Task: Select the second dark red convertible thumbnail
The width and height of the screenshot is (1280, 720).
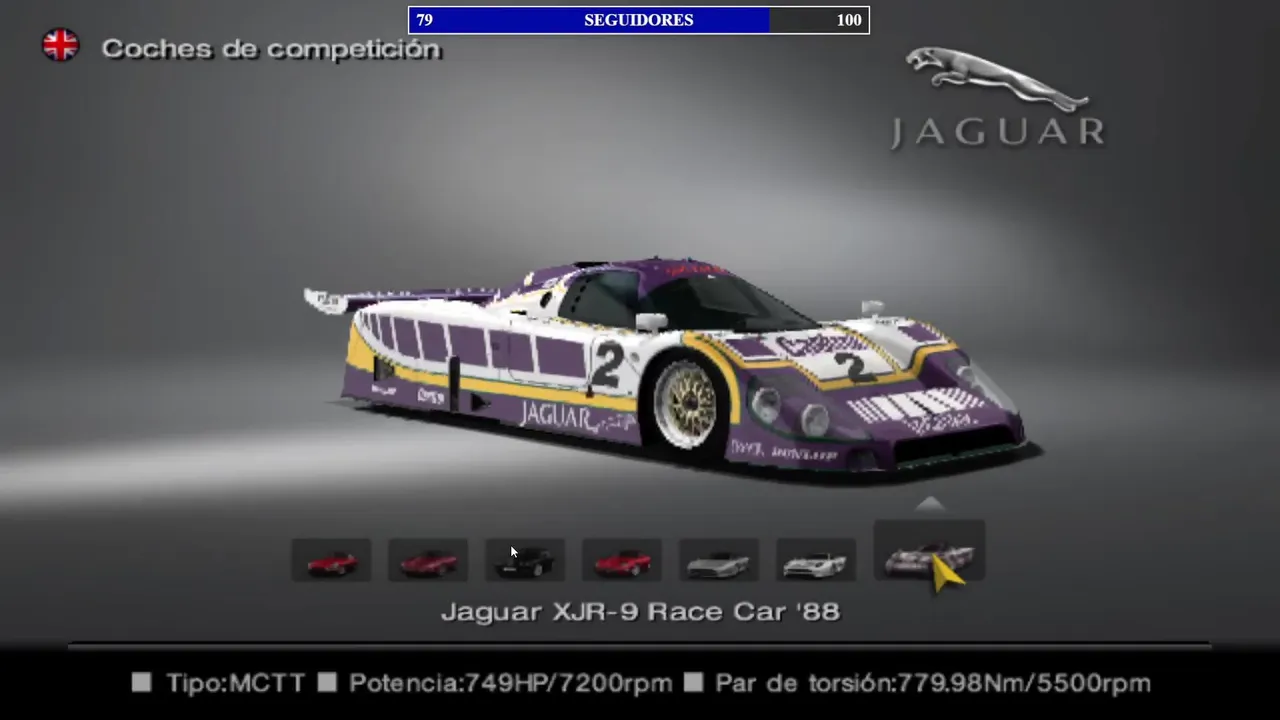Action: [x=428, y=560]
